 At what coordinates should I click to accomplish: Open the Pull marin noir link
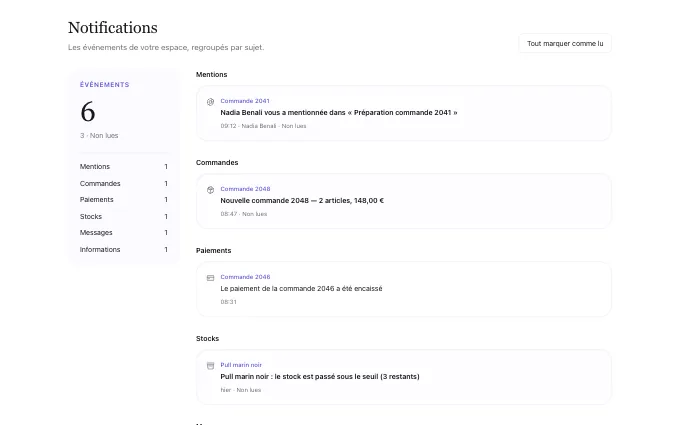pos(241,365)
